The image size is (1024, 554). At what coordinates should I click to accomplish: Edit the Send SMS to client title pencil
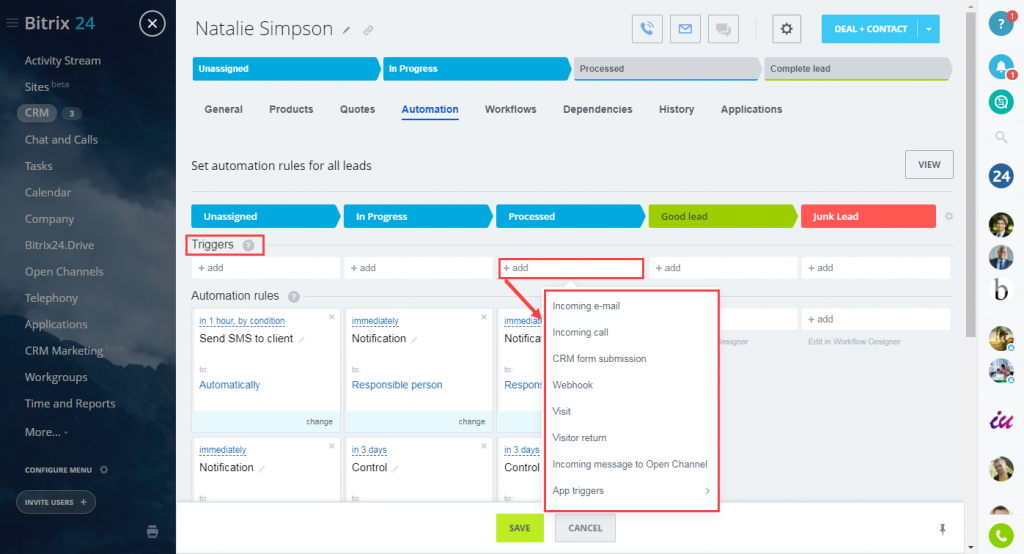click(301, 340)
